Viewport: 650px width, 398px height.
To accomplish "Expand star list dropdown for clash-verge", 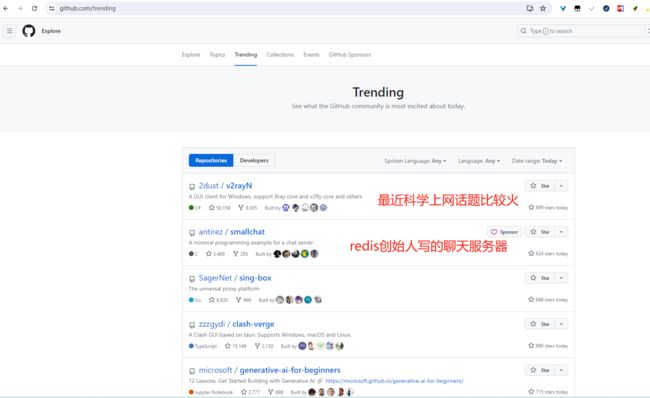I will tap(561, 324).
